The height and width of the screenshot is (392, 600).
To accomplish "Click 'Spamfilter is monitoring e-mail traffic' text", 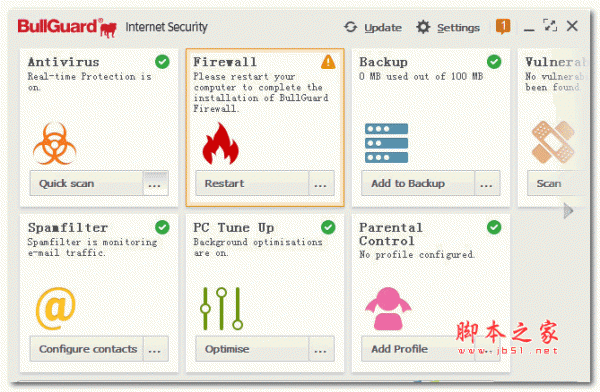I will (92, 247).
